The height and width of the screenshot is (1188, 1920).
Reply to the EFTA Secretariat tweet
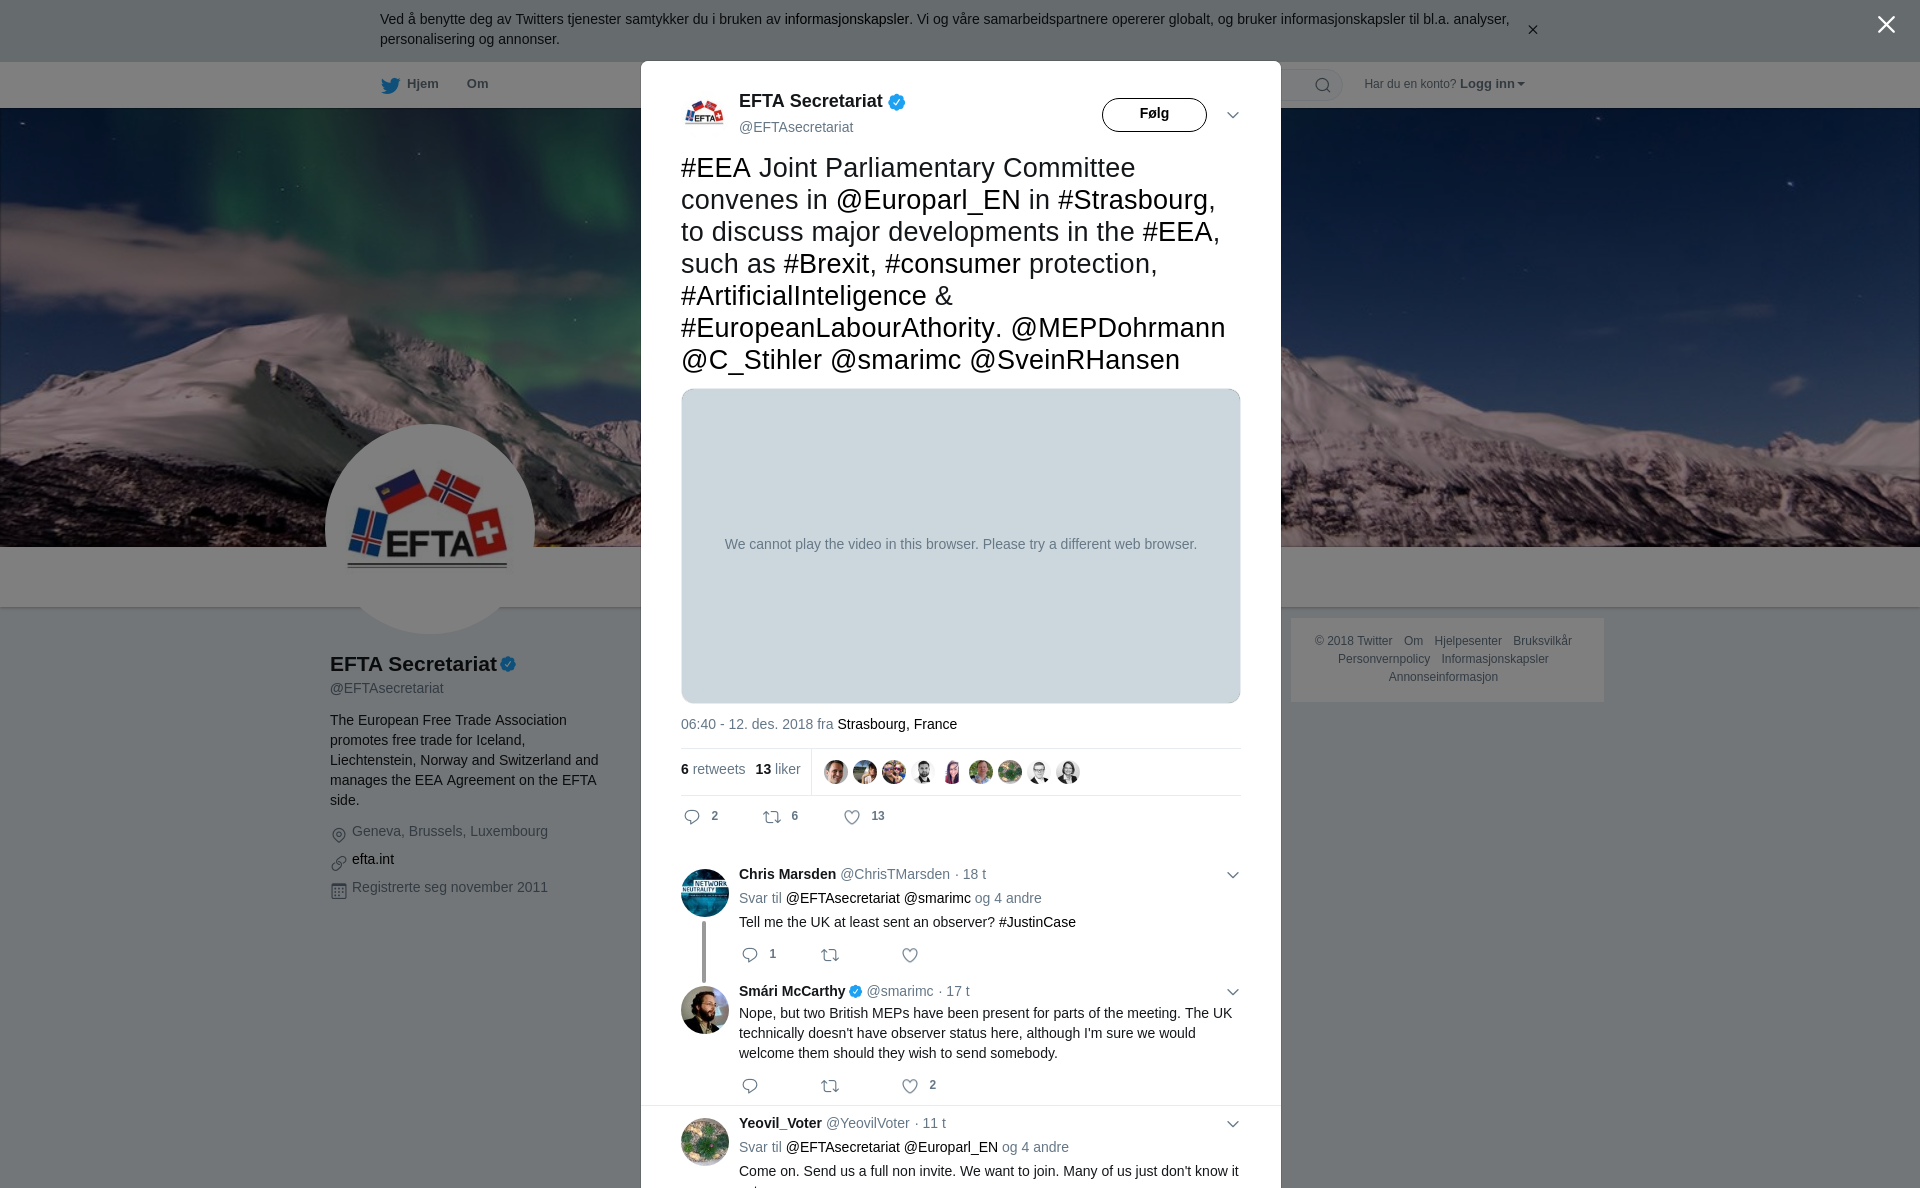pos(692,817)
